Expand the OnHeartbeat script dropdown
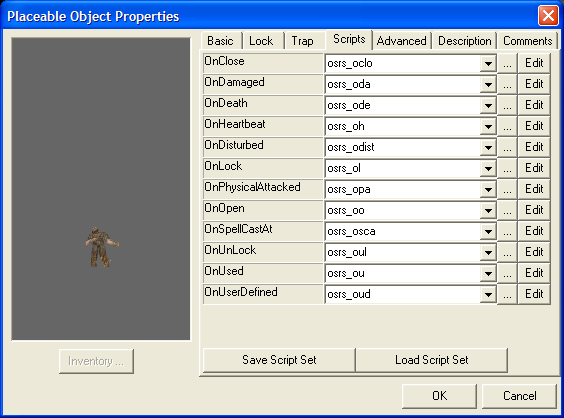 click(488, 127)
